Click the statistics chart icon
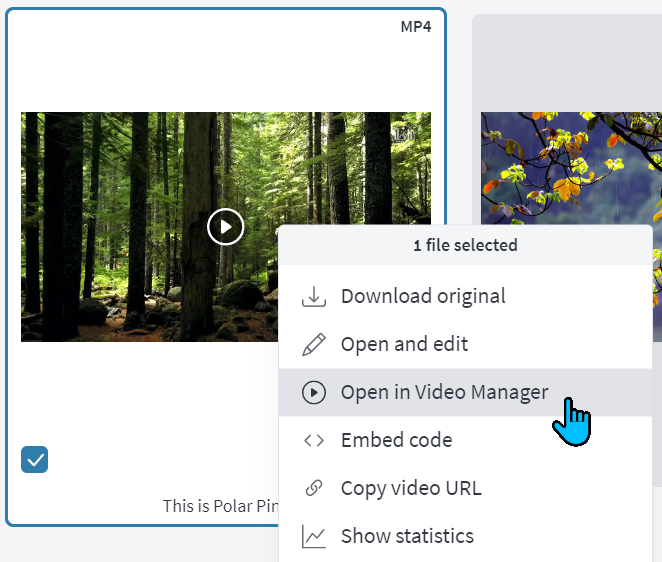Viewport: 662px width, 562px height. coord(314,536)
